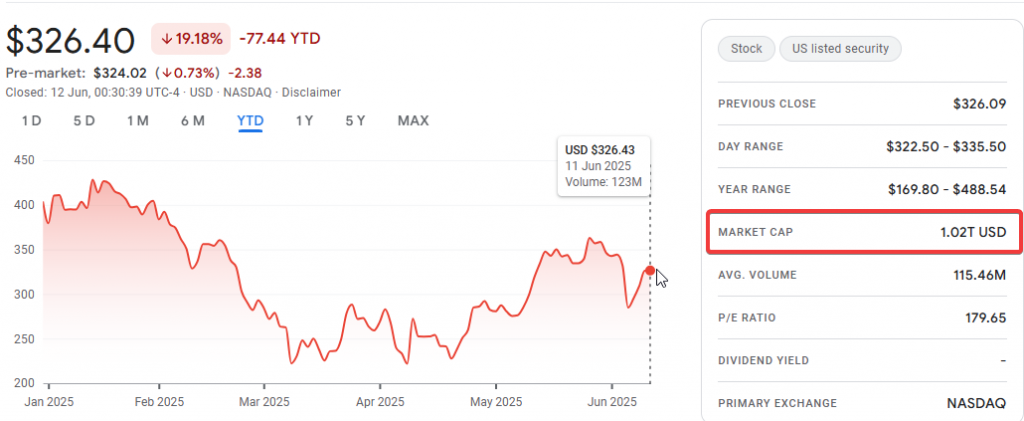
Task: Click the tooltip price USD $326.43
Action: coord(600,151)
